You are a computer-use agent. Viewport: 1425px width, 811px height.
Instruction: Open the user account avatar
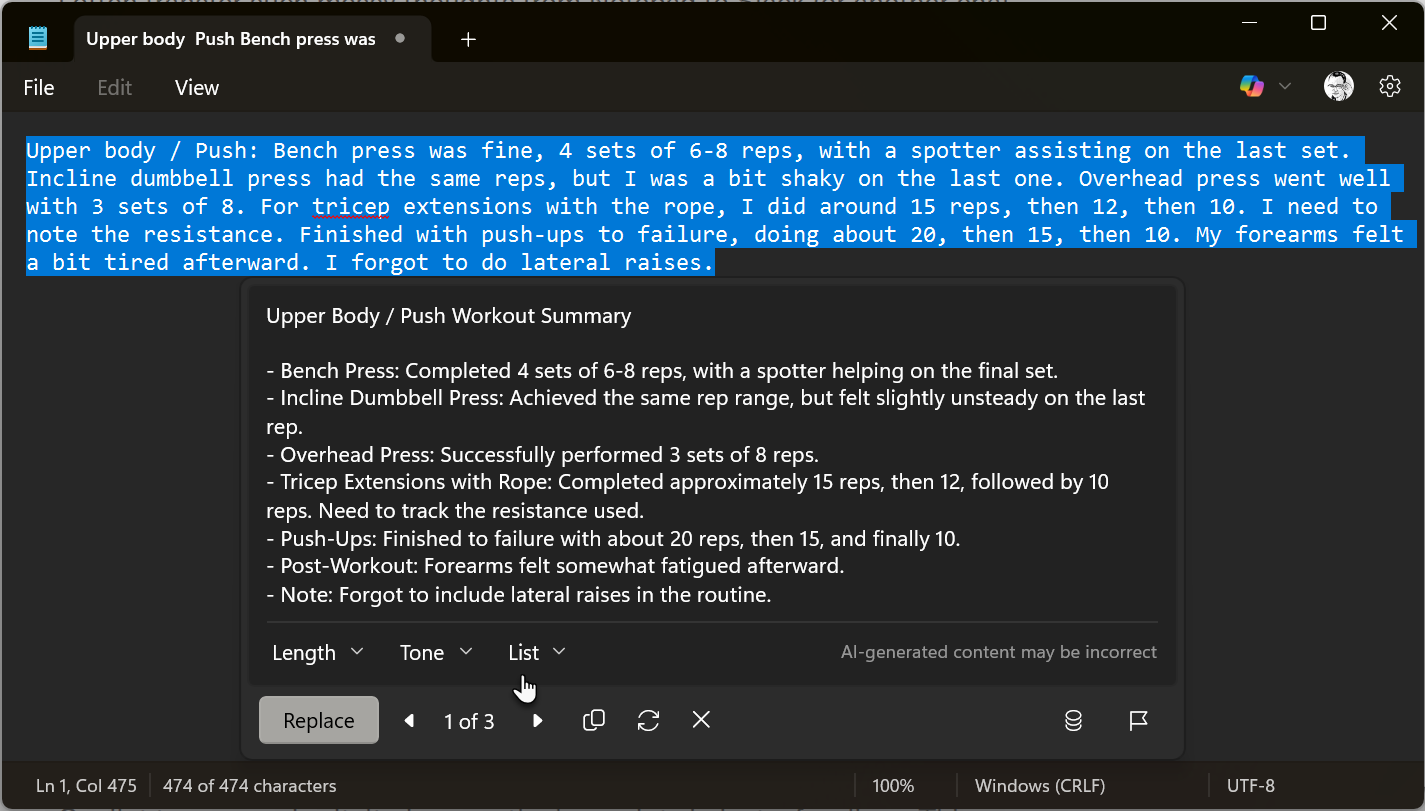click(1339, 87)
